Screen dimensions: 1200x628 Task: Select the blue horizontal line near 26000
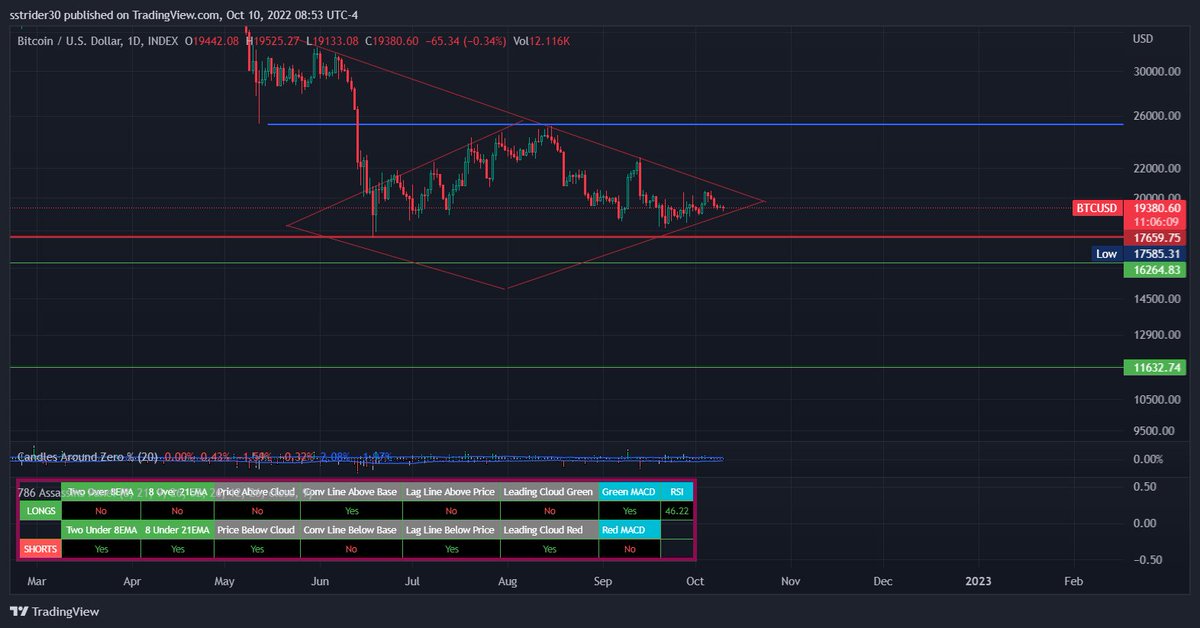(x=695, y=124)
